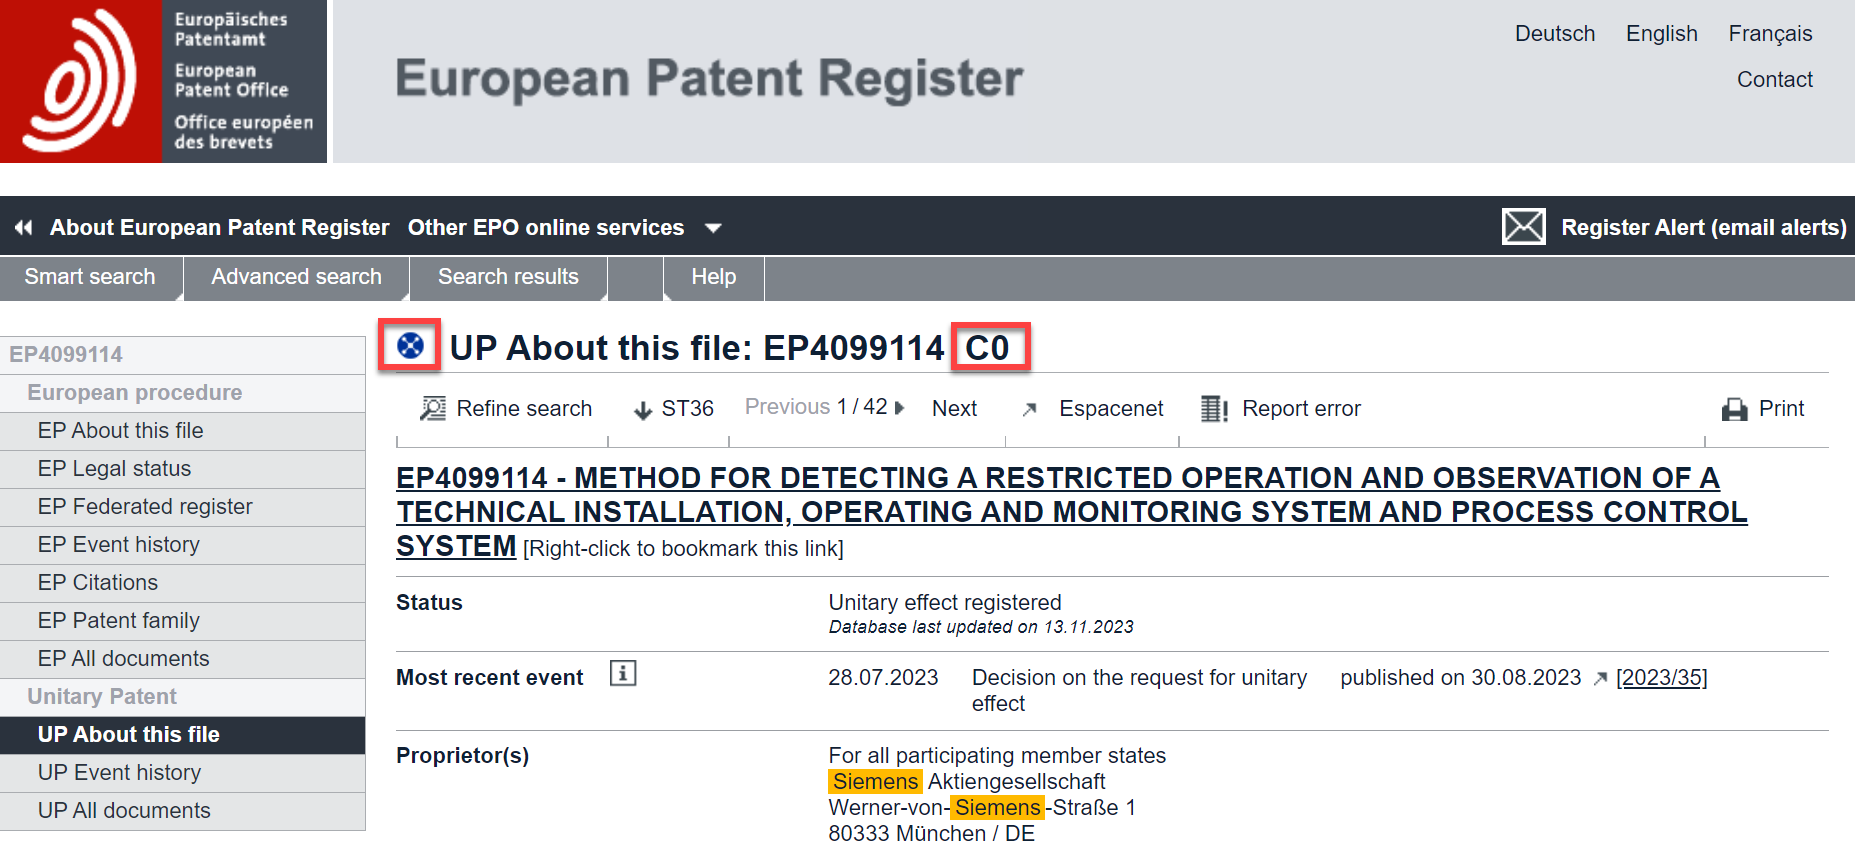Viewport: 1855px width, 855px height.
Task: Click the info icon beside Most recent event
Action: coord(623,674)
